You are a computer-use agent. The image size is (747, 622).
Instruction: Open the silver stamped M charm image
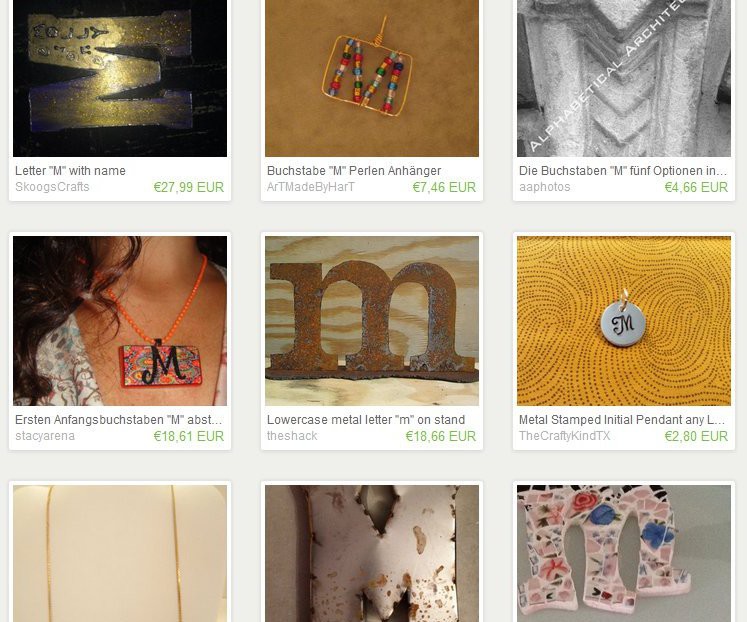[624, 321]
